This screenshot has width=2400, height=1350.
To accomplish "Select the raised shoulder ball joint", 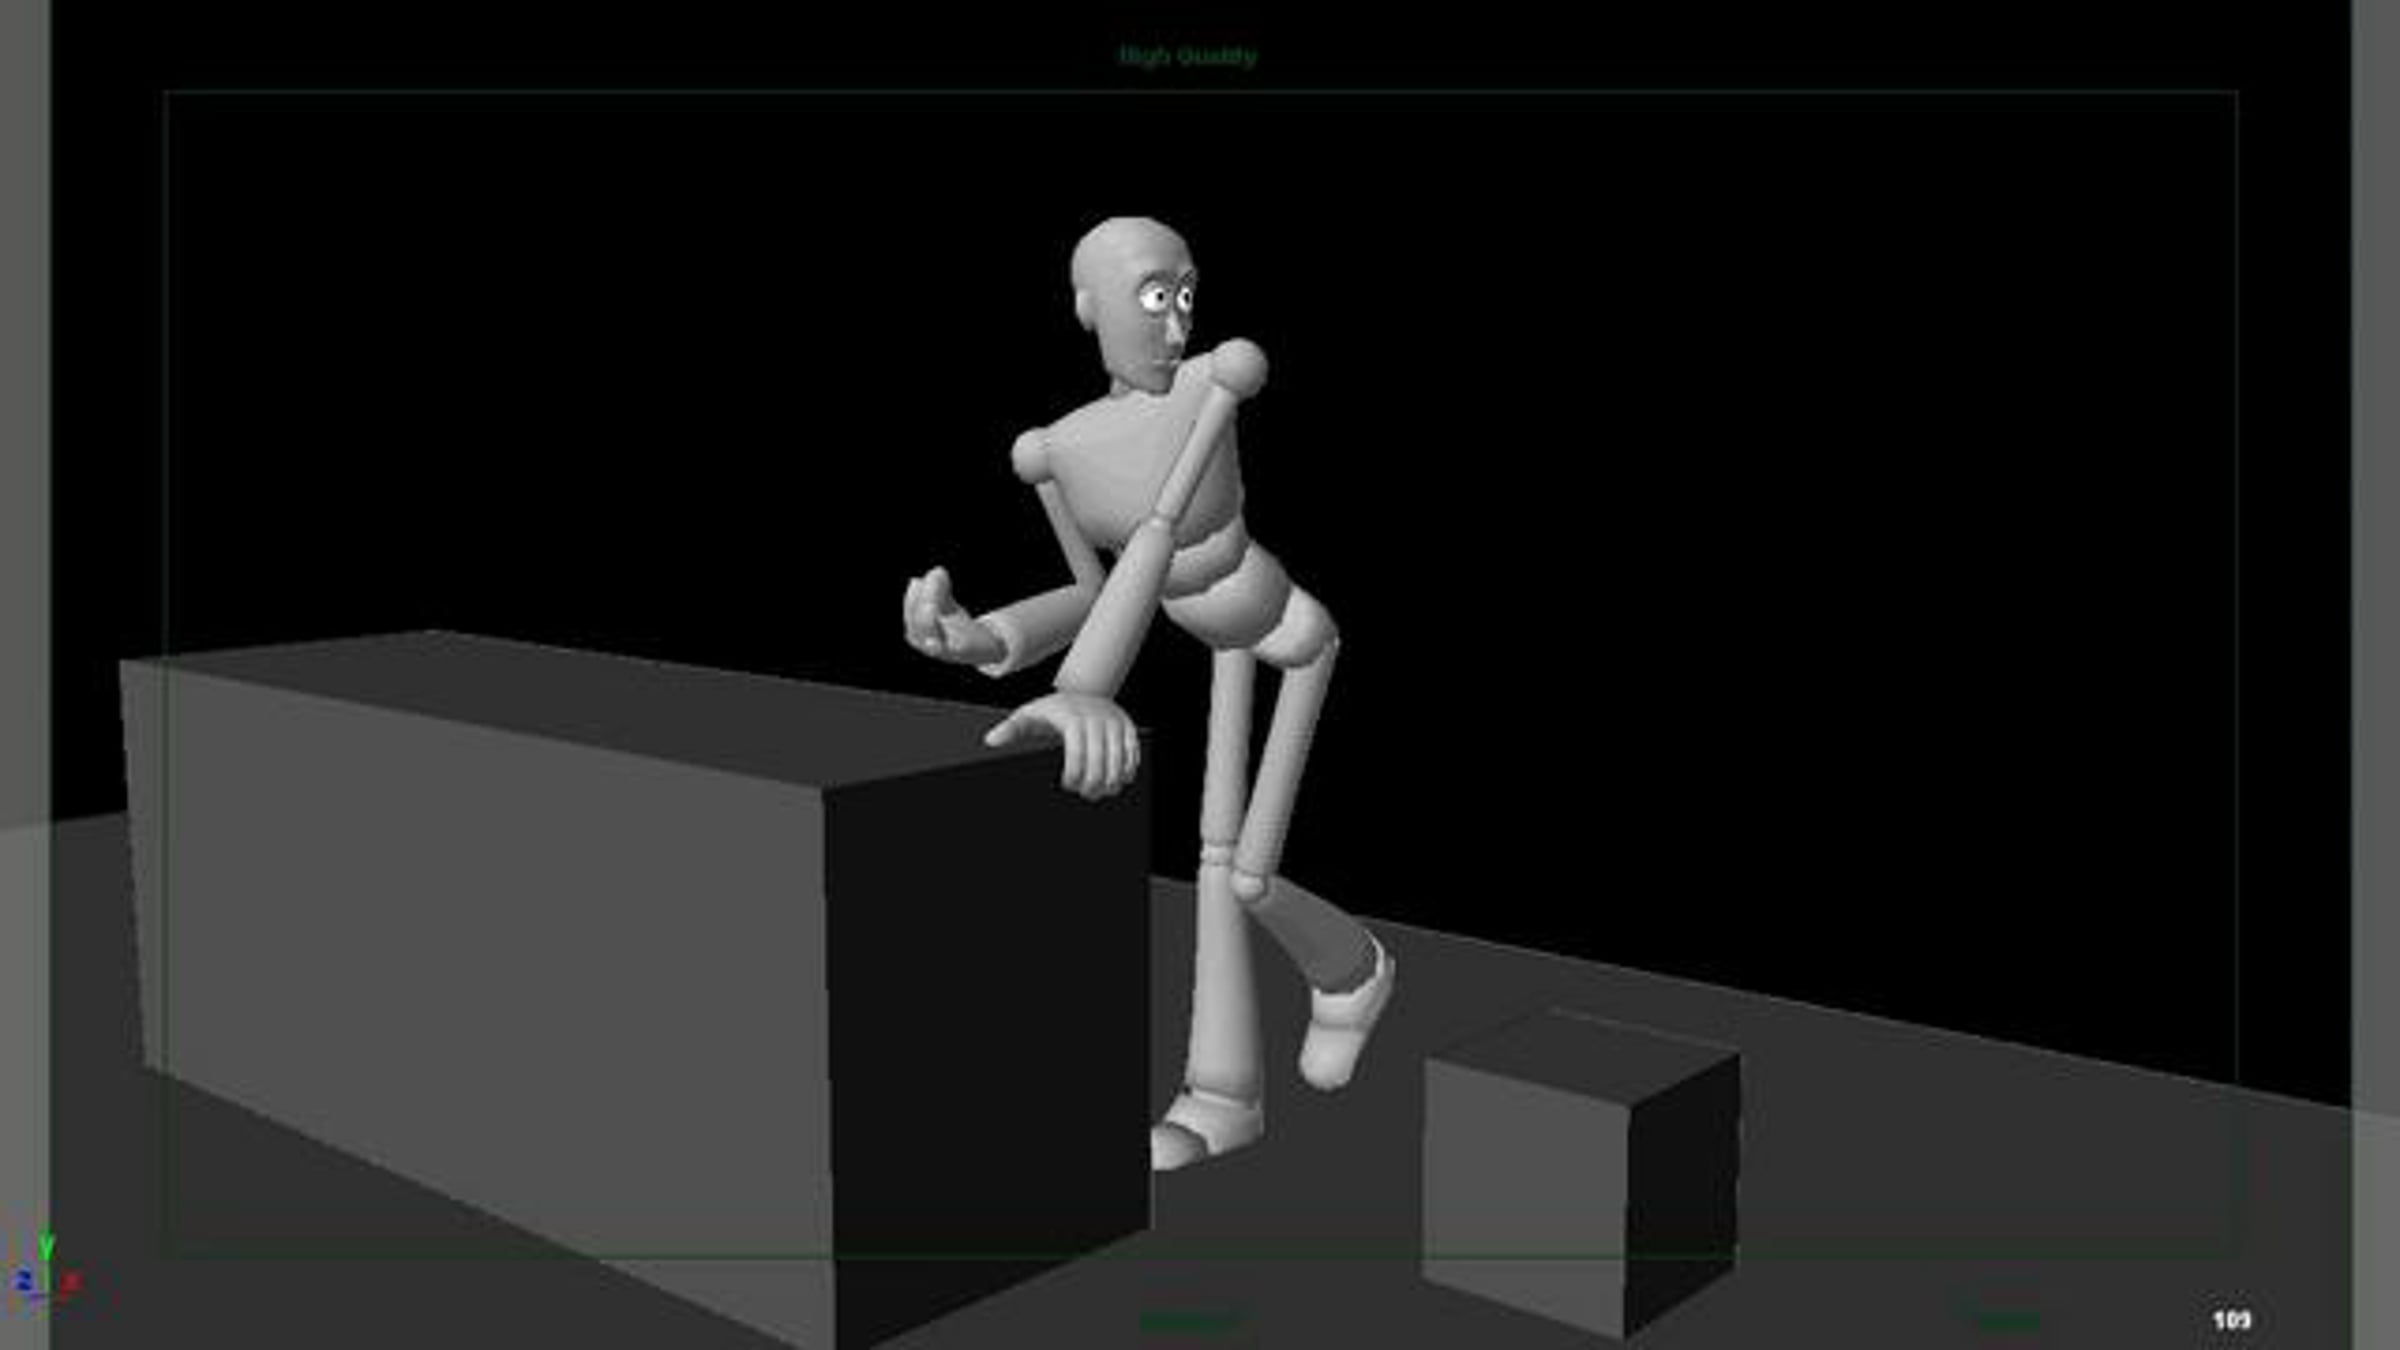I will click(x=1238, y=368).
